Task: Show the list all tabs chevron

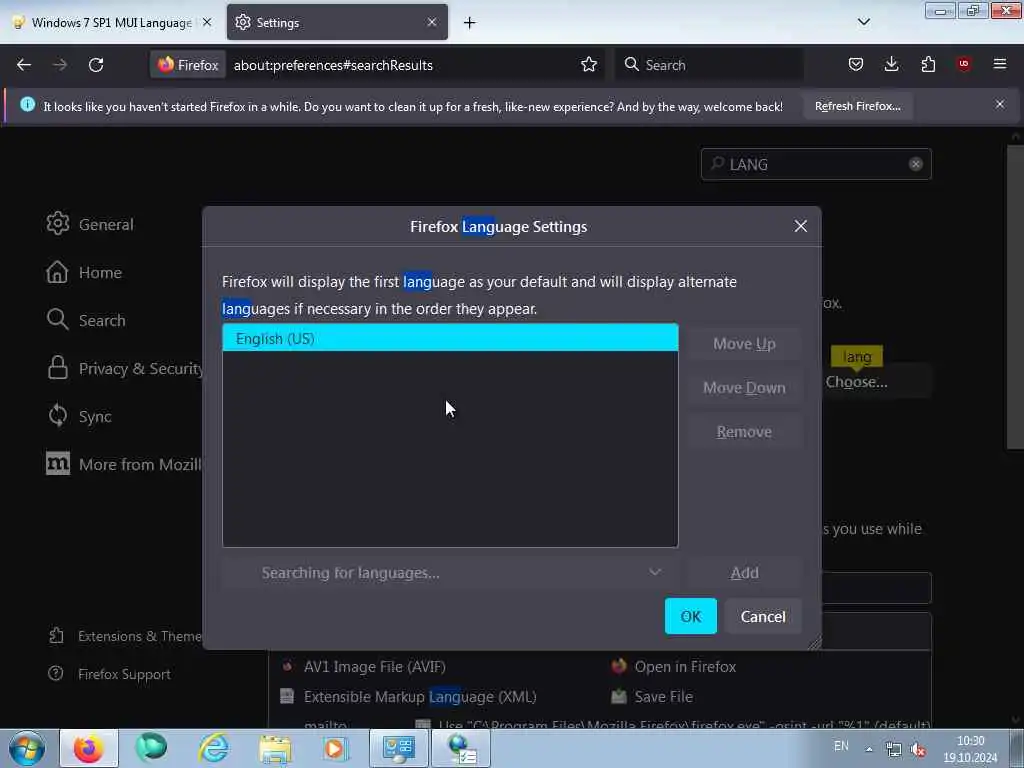Action: click(863, 22)
